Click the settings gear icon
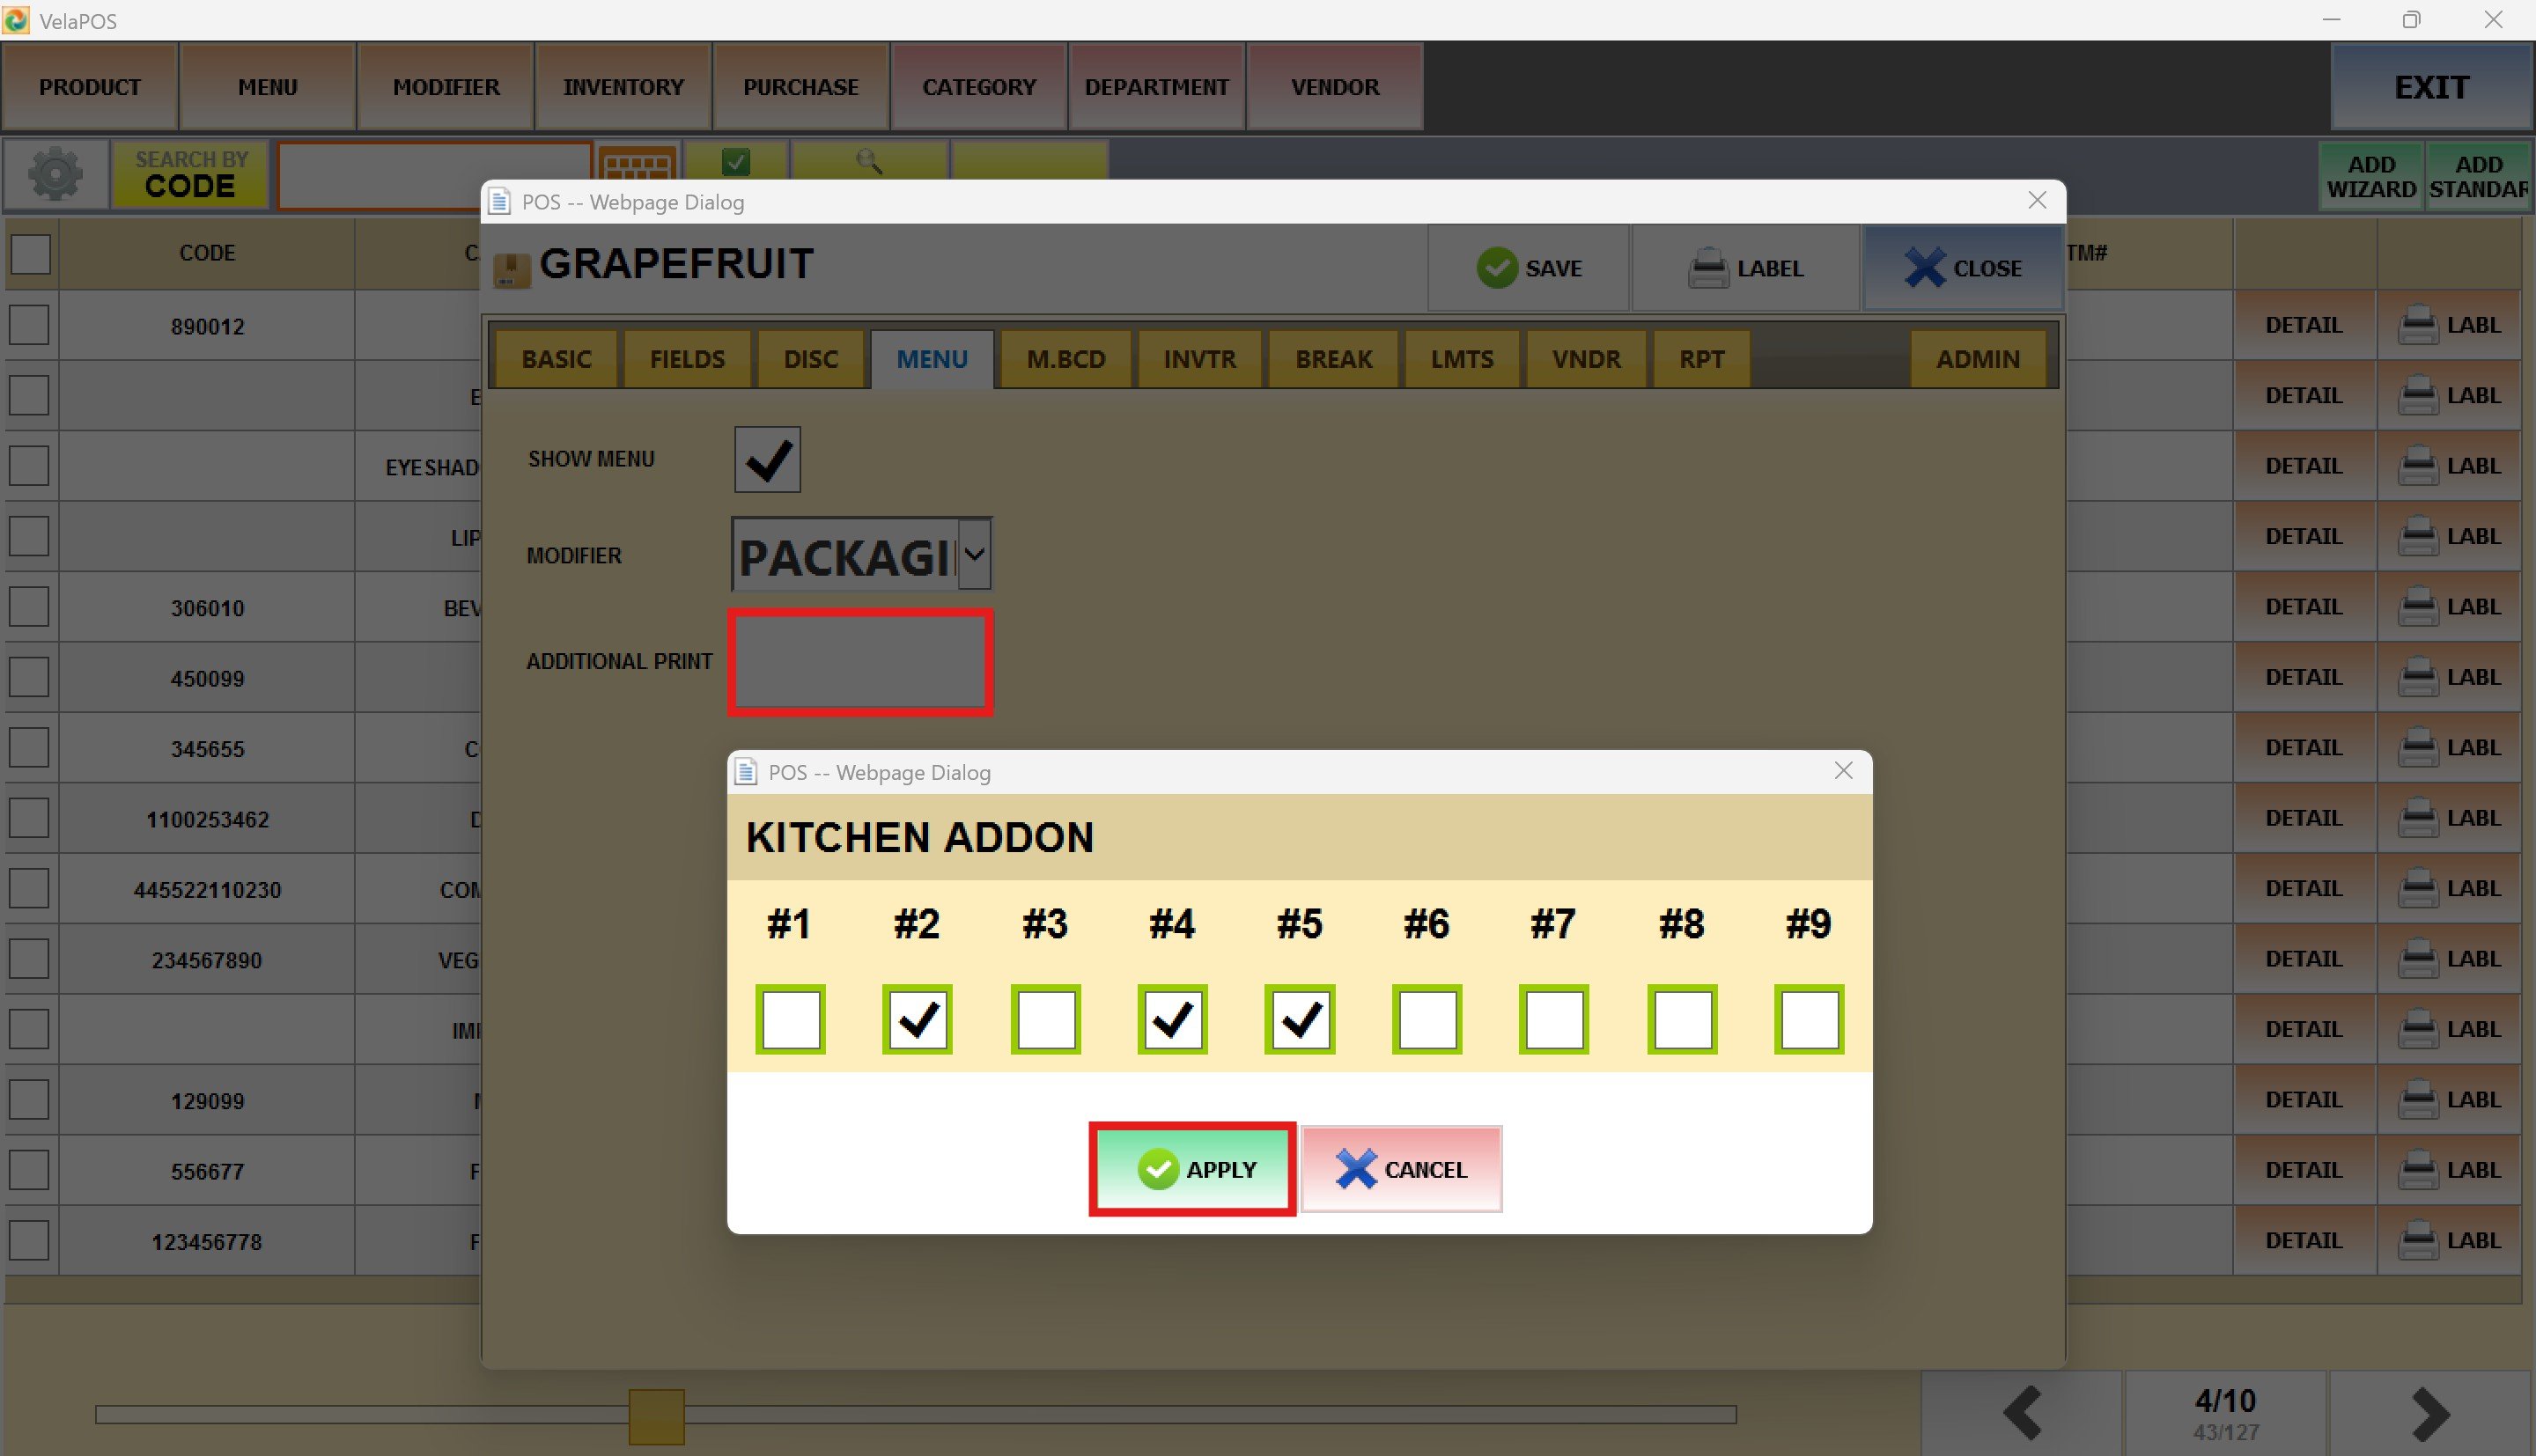 [55, 174]
